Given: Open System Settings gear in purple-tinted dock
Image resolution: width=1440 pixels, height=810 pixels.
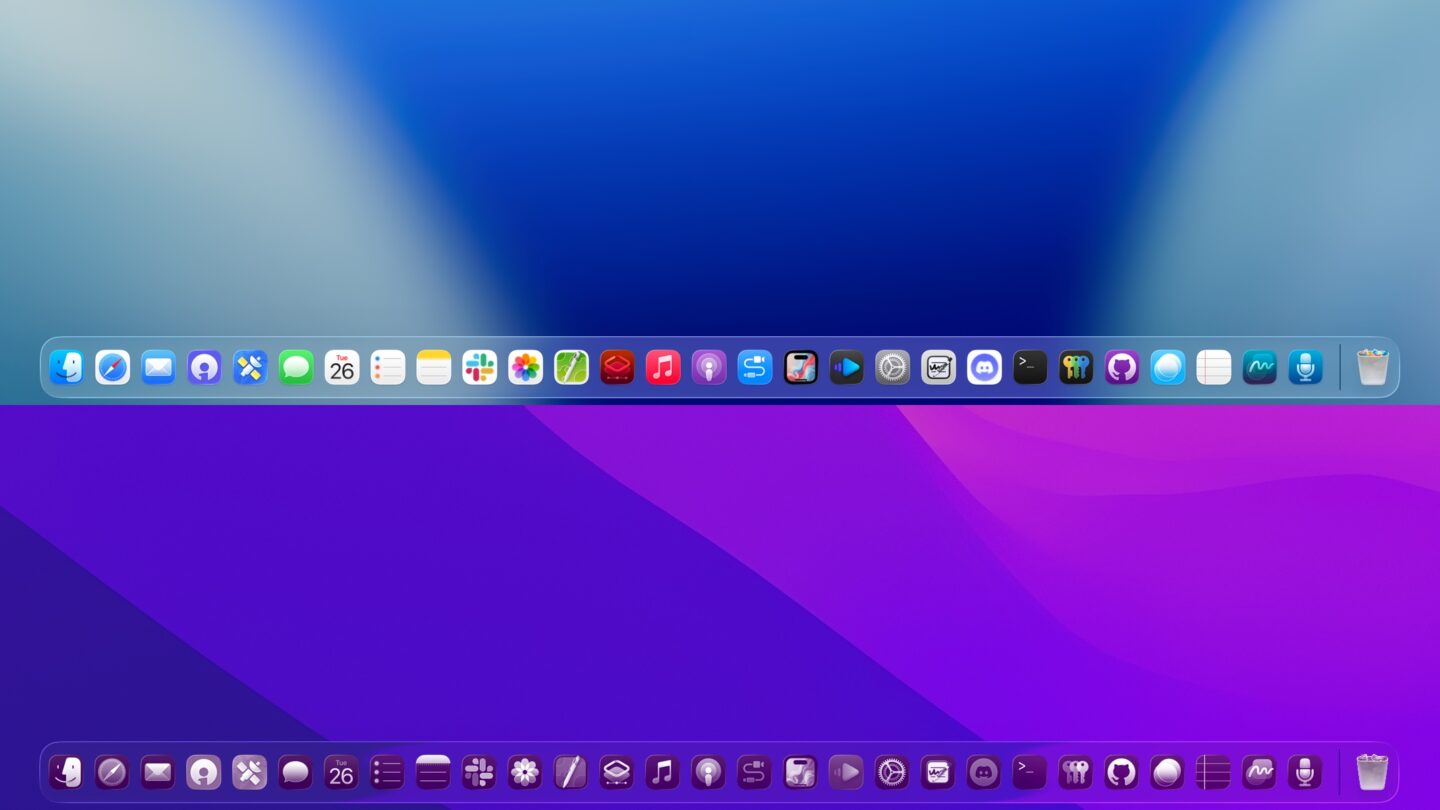Looking at the screenshot, I should 892,772.
